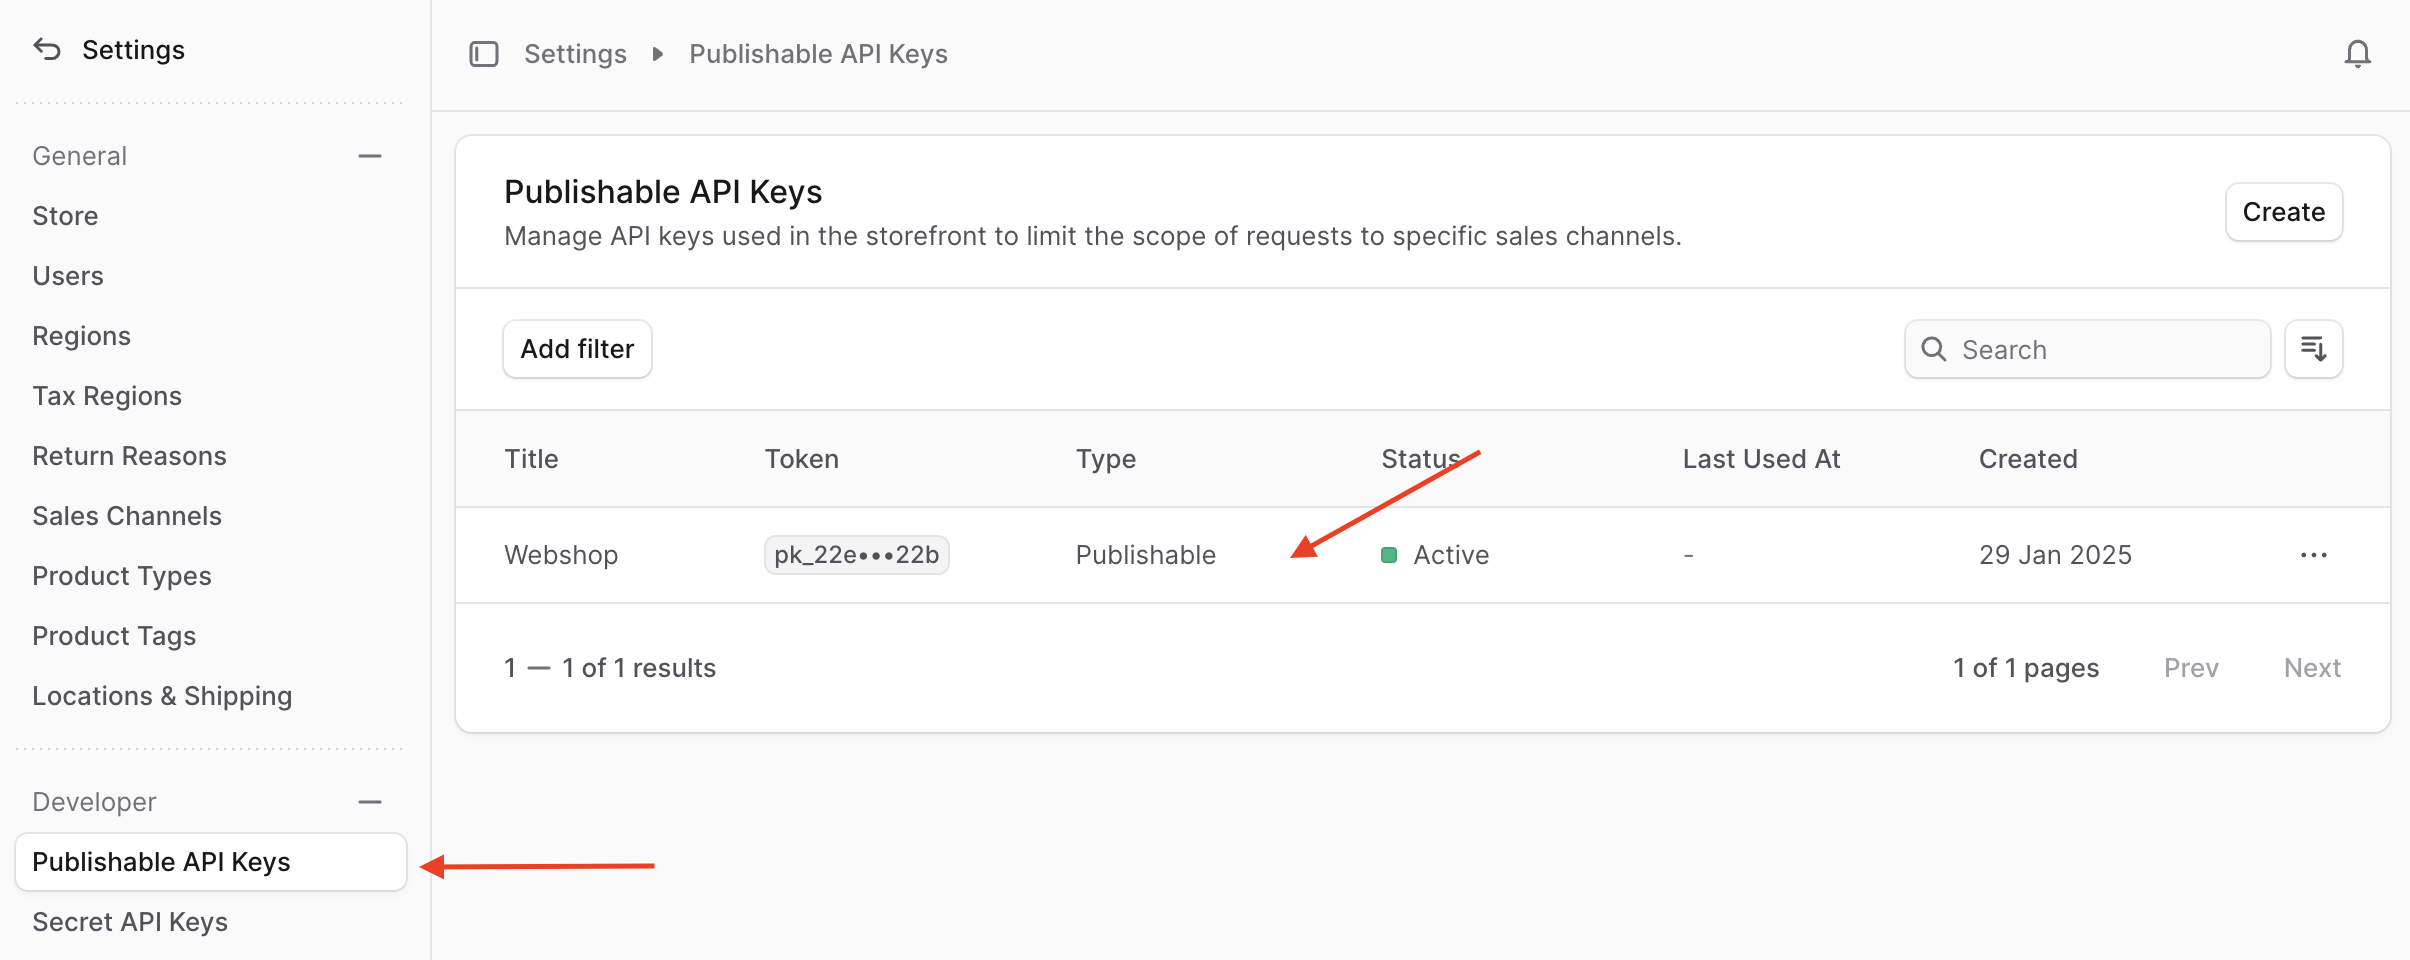Viewport: 2410px width, 960px height.
Task: Click the back arrow beside Settings heading
Action: coord(45,48)
